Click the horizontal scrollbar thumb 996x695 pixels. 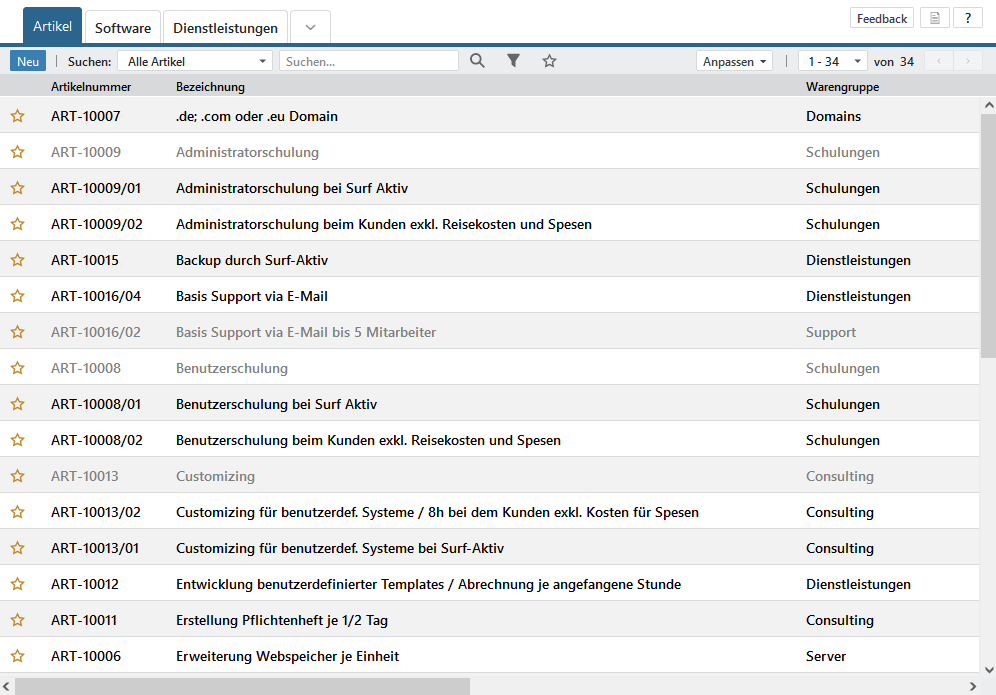click(x=243, y=686)
